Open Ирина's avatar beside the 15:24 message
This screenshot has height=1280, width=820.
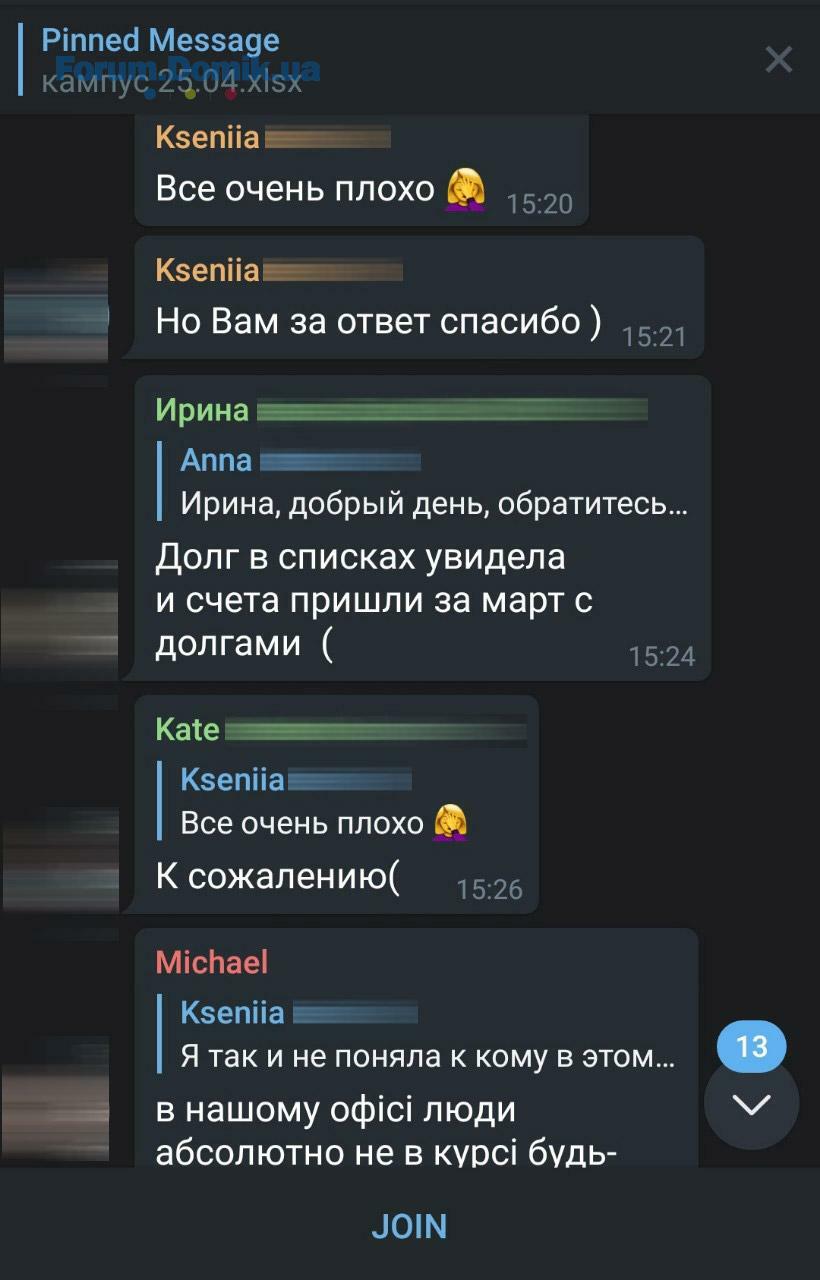pos(59,620)
